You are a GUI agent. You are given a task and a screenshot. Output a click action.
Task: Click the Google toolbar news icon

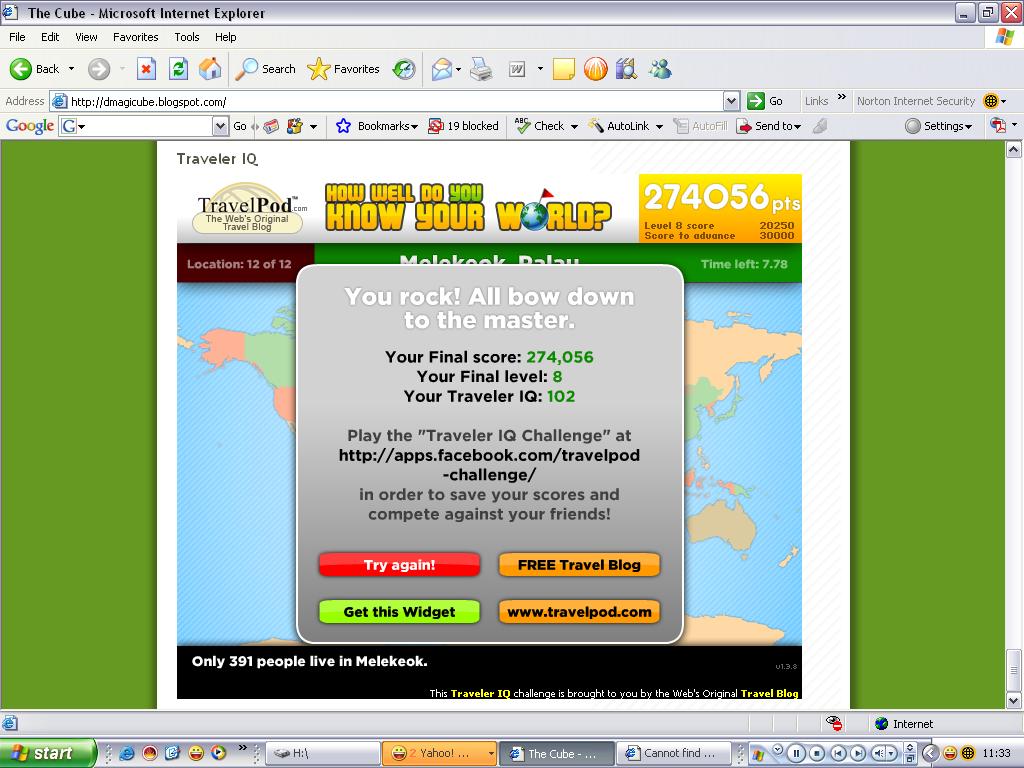coord(271,126)
